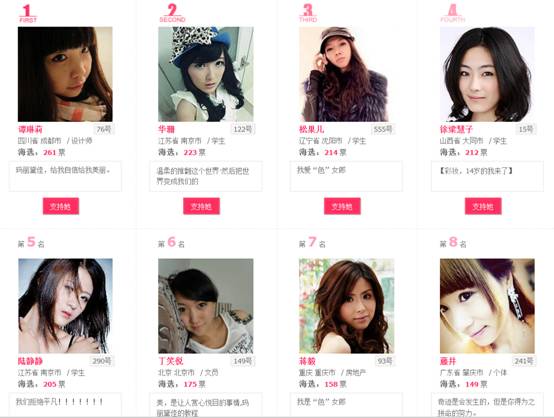Click the faded "4 FOURTH" rank badge
The image size is (554, 418).
(x=453, y=13)
